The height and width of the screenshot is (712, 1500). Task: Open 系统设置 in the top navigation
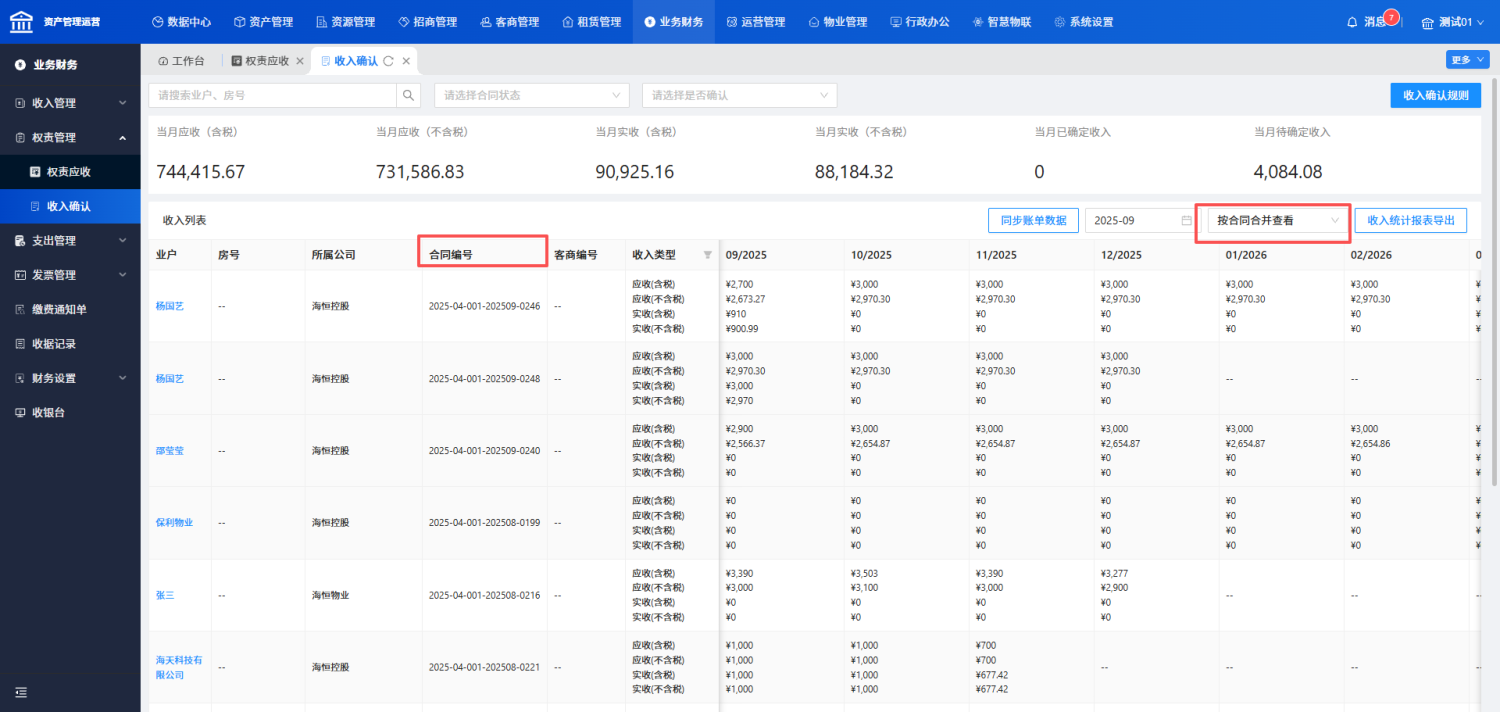1084,22
